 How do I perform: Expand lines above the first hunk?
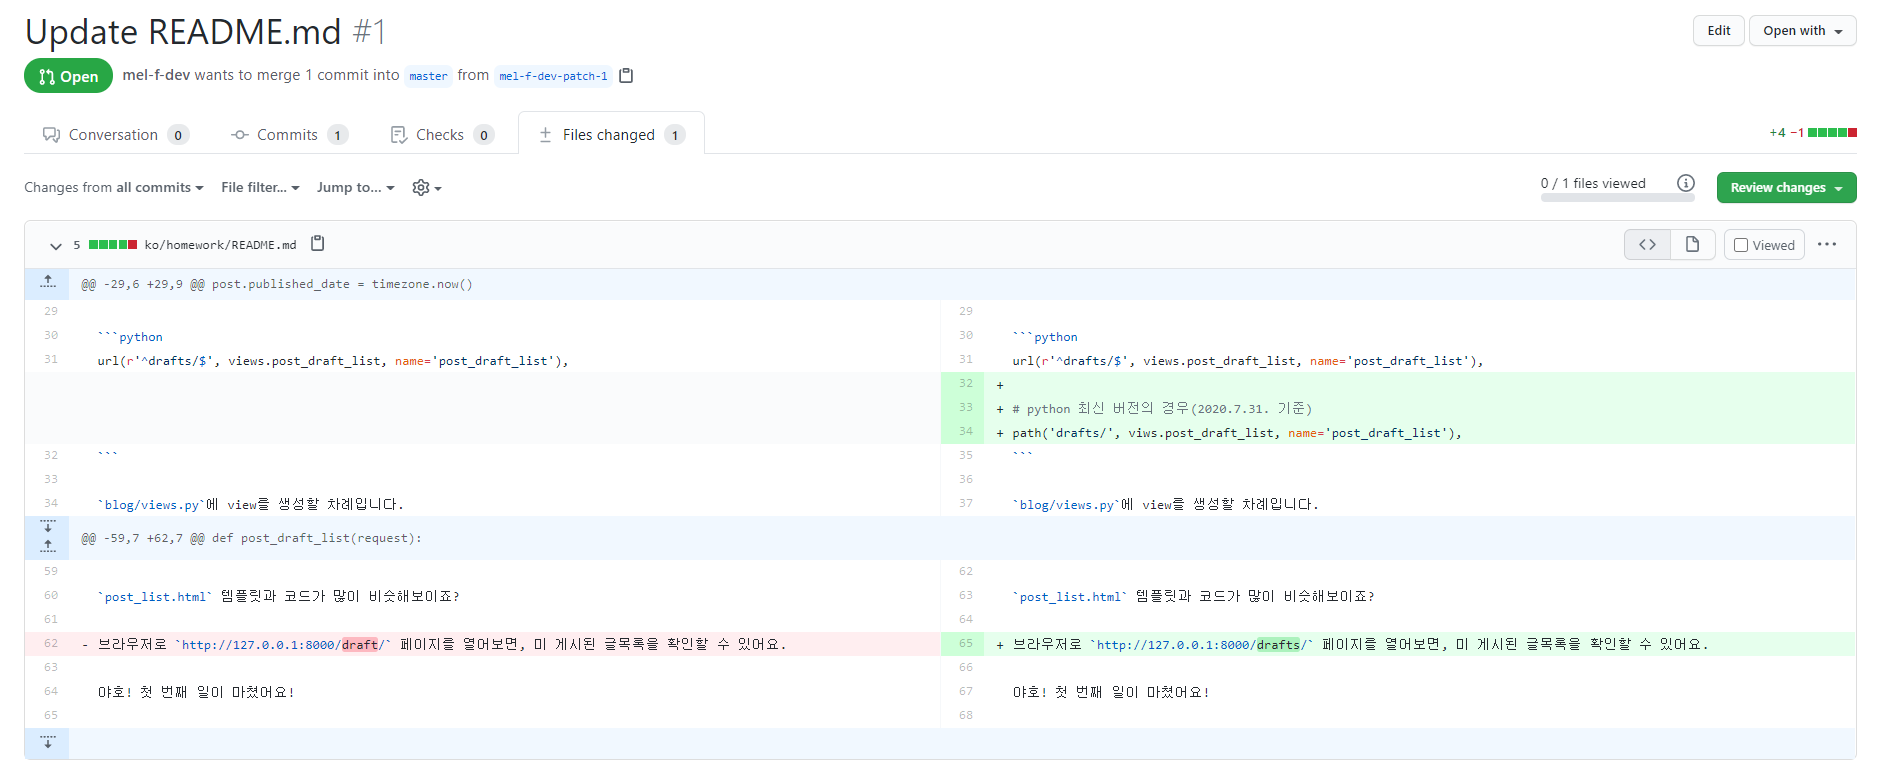47,284
